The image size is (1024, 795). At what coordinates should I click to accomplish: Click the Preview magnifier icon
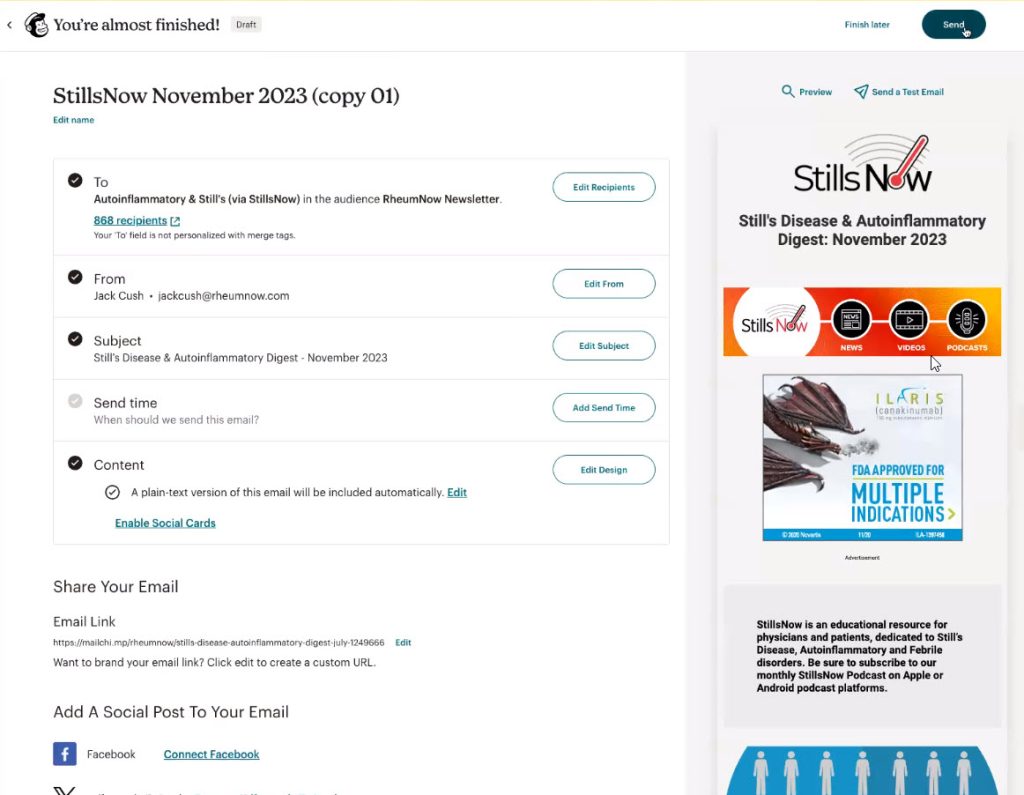coord(788,91)
